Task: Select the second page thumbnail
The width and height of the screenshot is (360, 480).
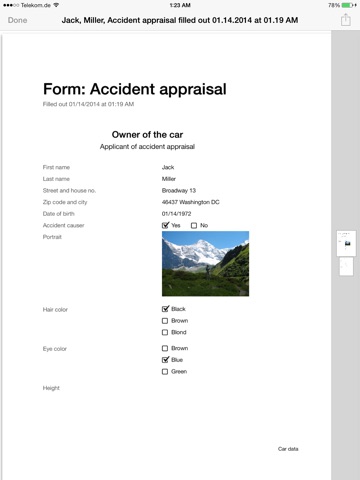Action: (346, 266)
